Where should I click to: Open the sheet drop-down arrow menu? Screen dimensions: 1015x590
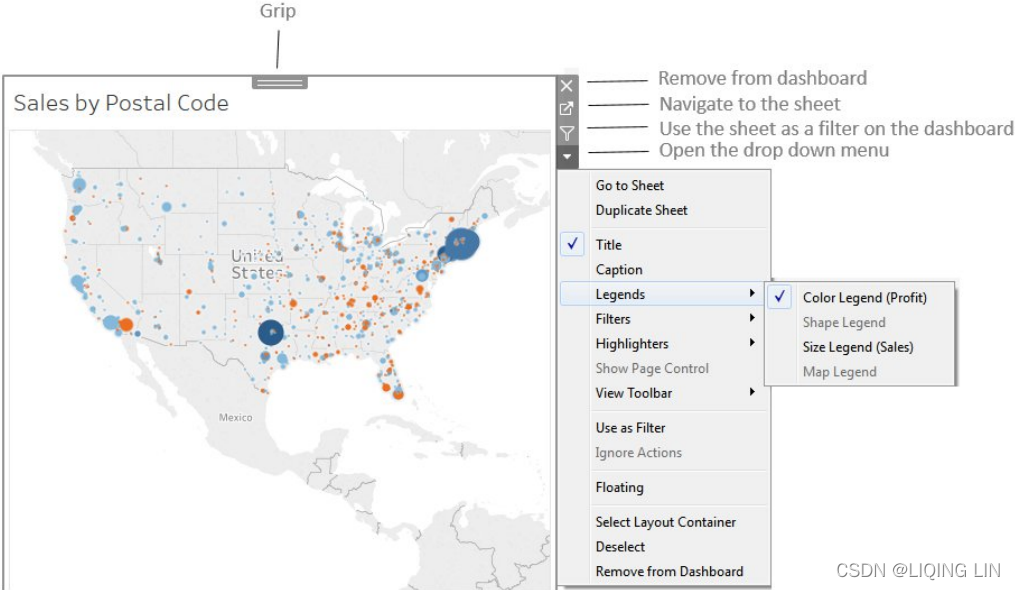[x=566, y=156]
